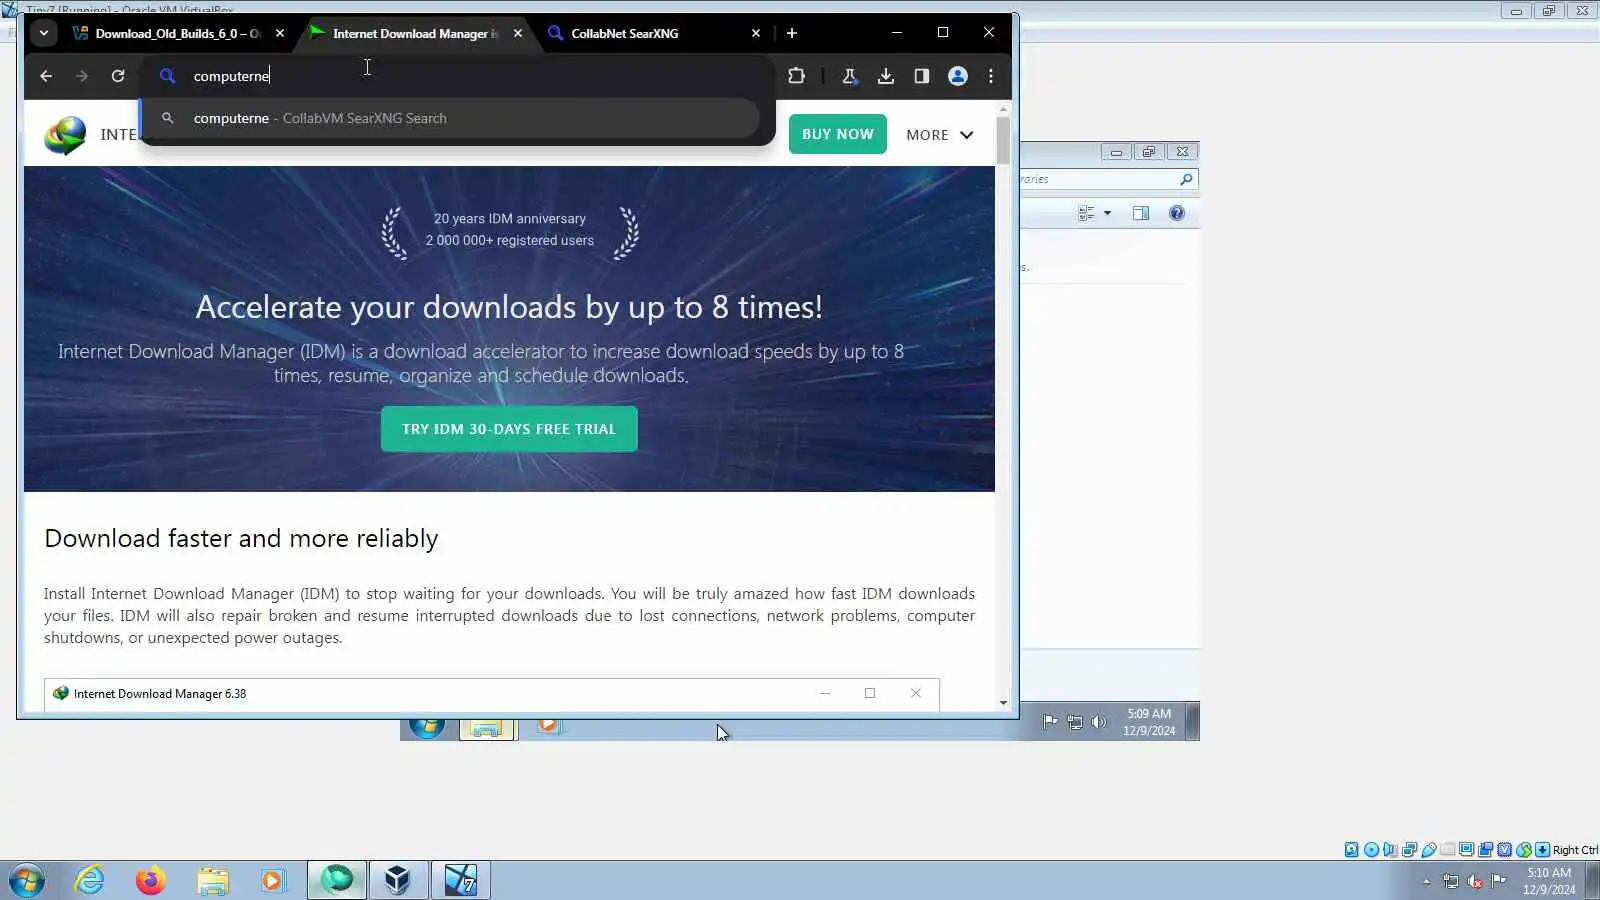
Task: Click the VM guest clock showing 5:09 AM
Action: point(1149,722)
